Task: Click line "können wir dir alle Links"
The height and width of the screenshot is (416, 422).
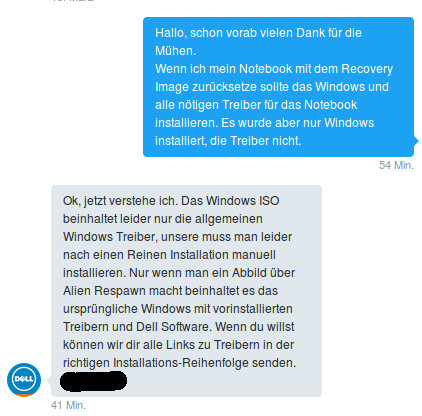Action: coord(178,345)
